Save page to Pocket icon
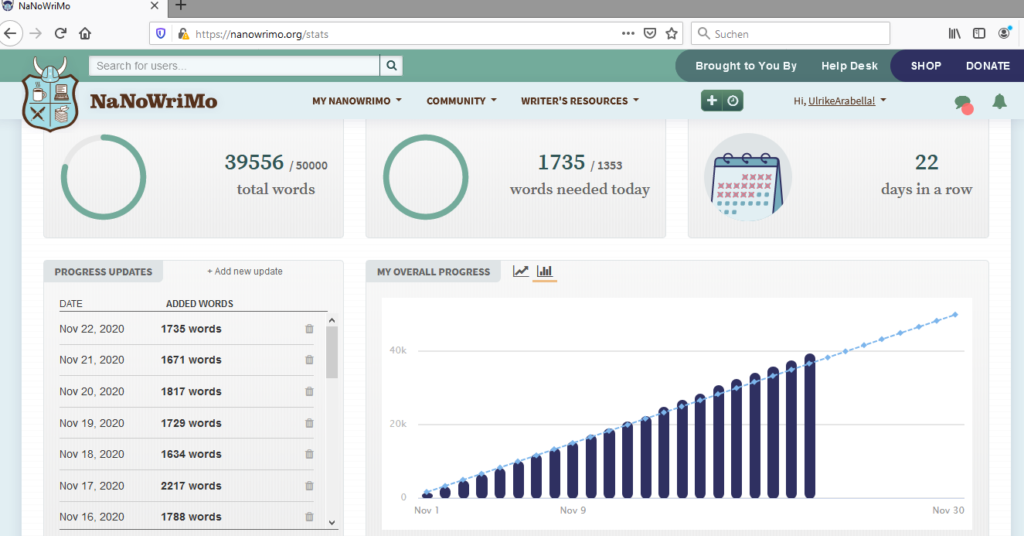 650,33
